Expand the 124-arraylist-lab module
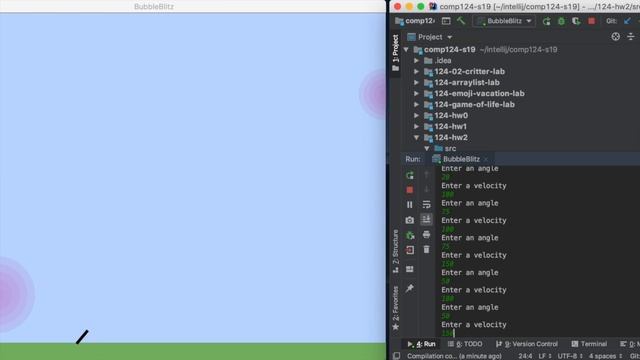This screenshot has width=640, height=360. pos(416,82)
